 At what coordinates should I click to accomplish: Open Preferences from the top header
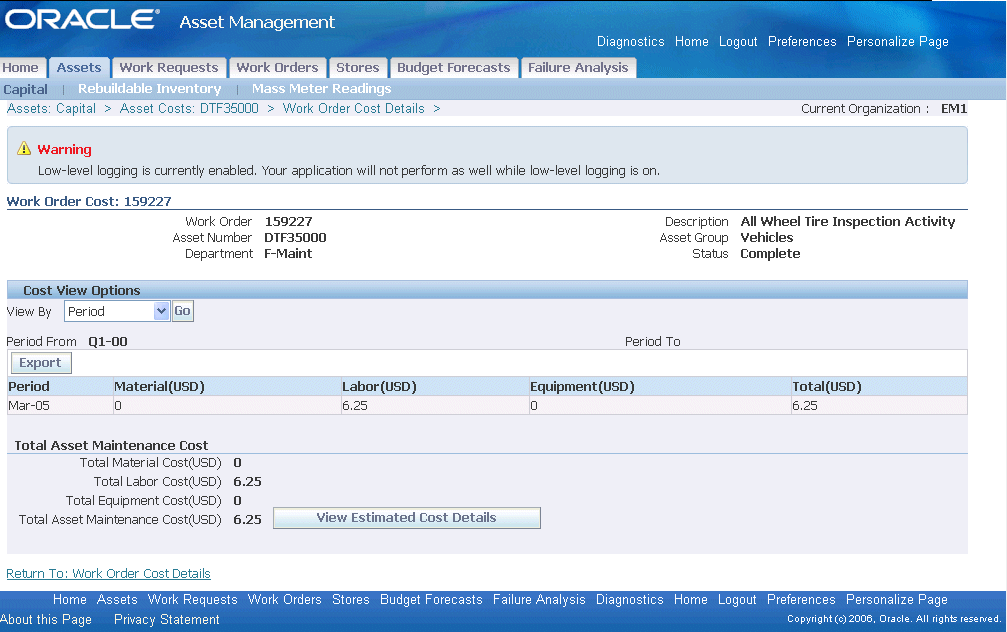[x=802, y=41]
